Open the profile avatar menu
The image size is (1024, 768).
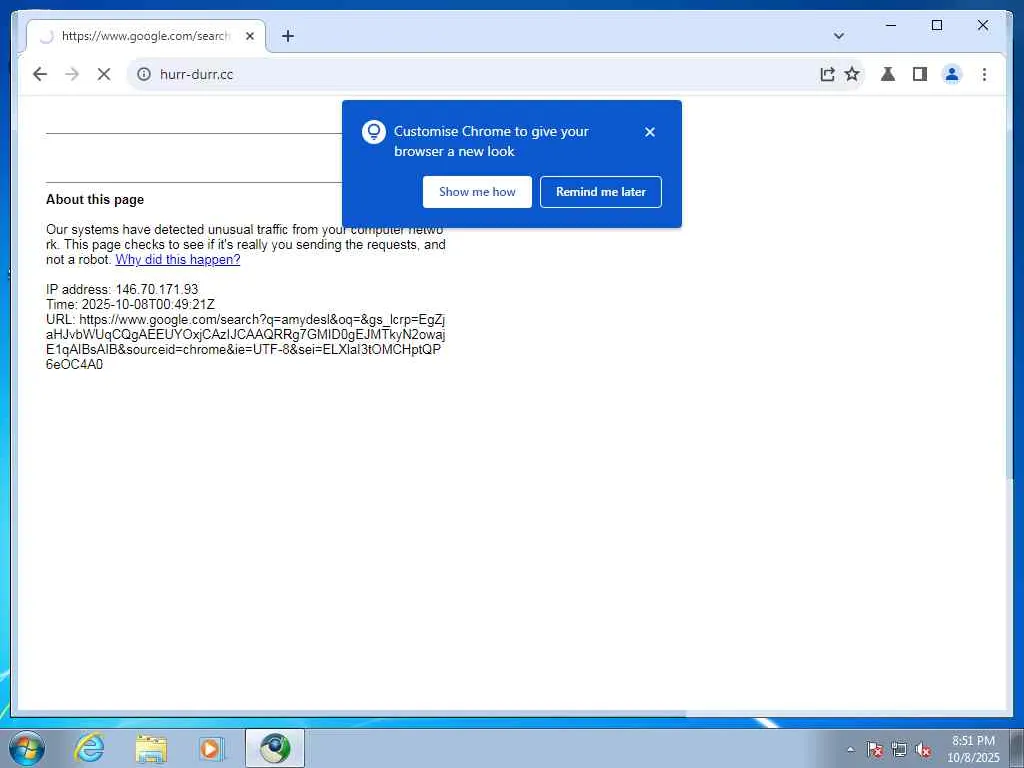(952, 74)
